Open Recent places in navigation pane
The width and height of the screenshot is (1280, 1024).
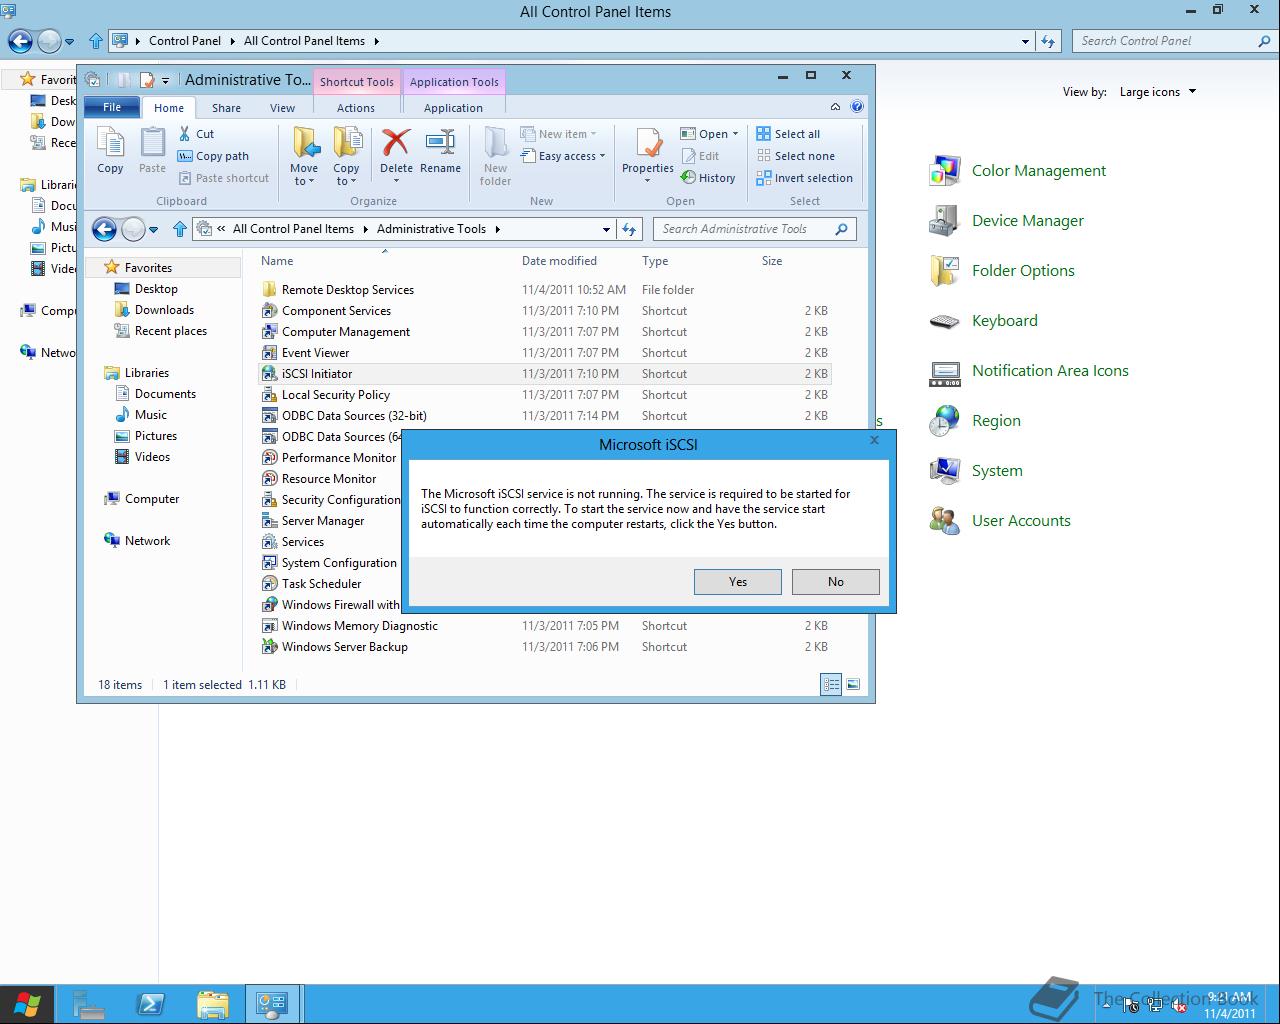point(170,331)
